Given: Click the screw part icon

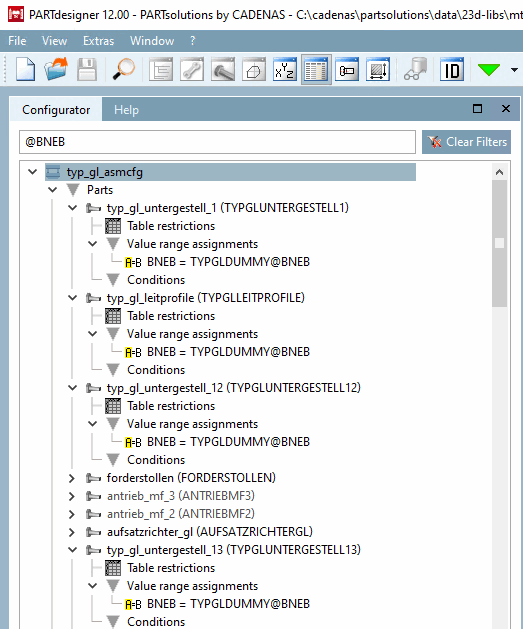Looking at the screenshot, I should pyautogui.click(x=223, y=70).
